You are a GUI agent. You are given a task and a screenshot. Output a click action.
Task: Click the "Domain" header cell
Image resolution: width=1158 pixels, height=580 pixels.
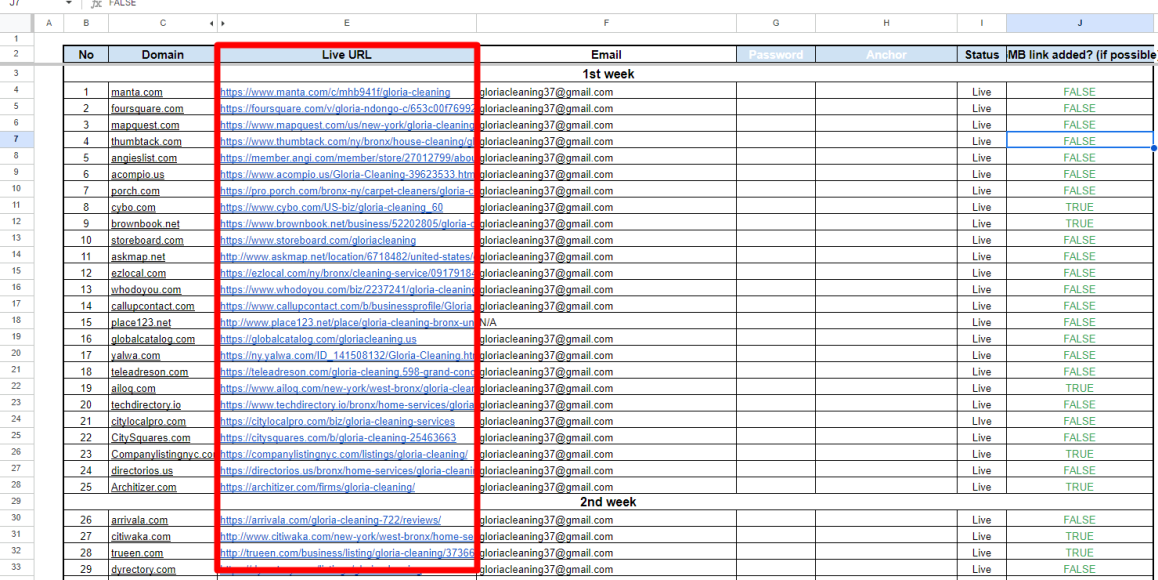162,55
